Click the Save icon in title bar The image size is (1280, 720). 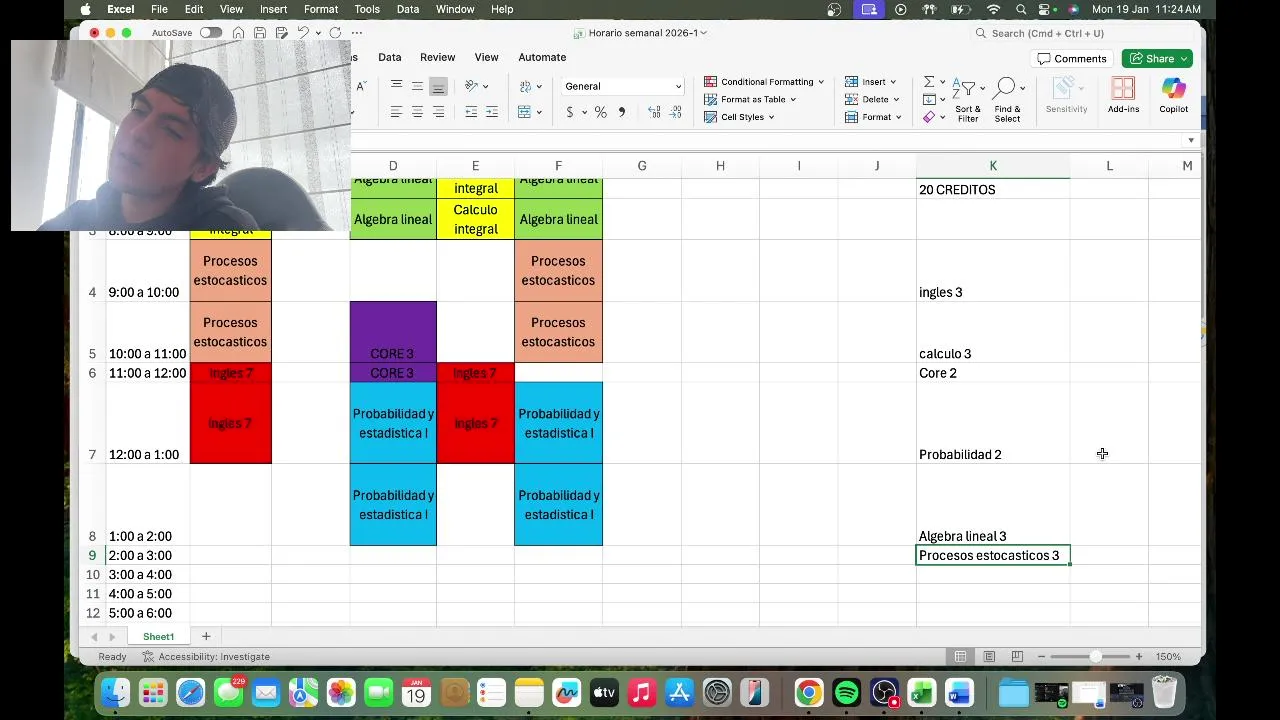tap(260, 33)
